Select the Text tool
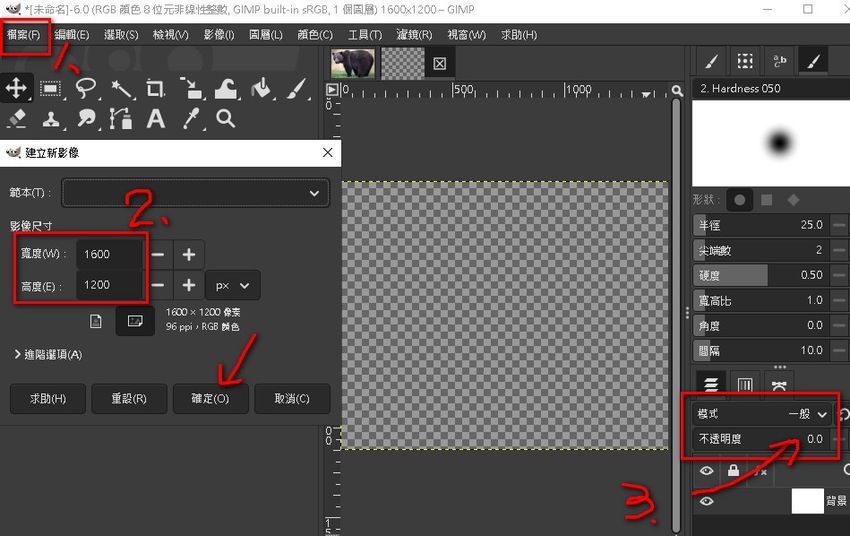The width and height of the screenshot is (850, 536). [x=155, y=119]
